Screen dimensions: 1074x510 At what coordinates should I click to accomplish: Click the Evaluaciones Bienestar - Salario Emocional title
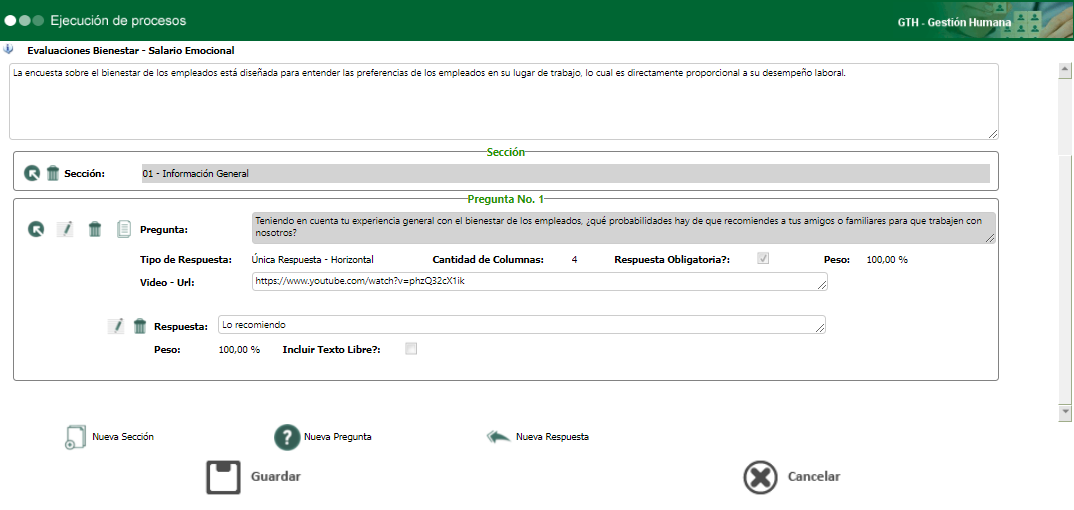131,50
